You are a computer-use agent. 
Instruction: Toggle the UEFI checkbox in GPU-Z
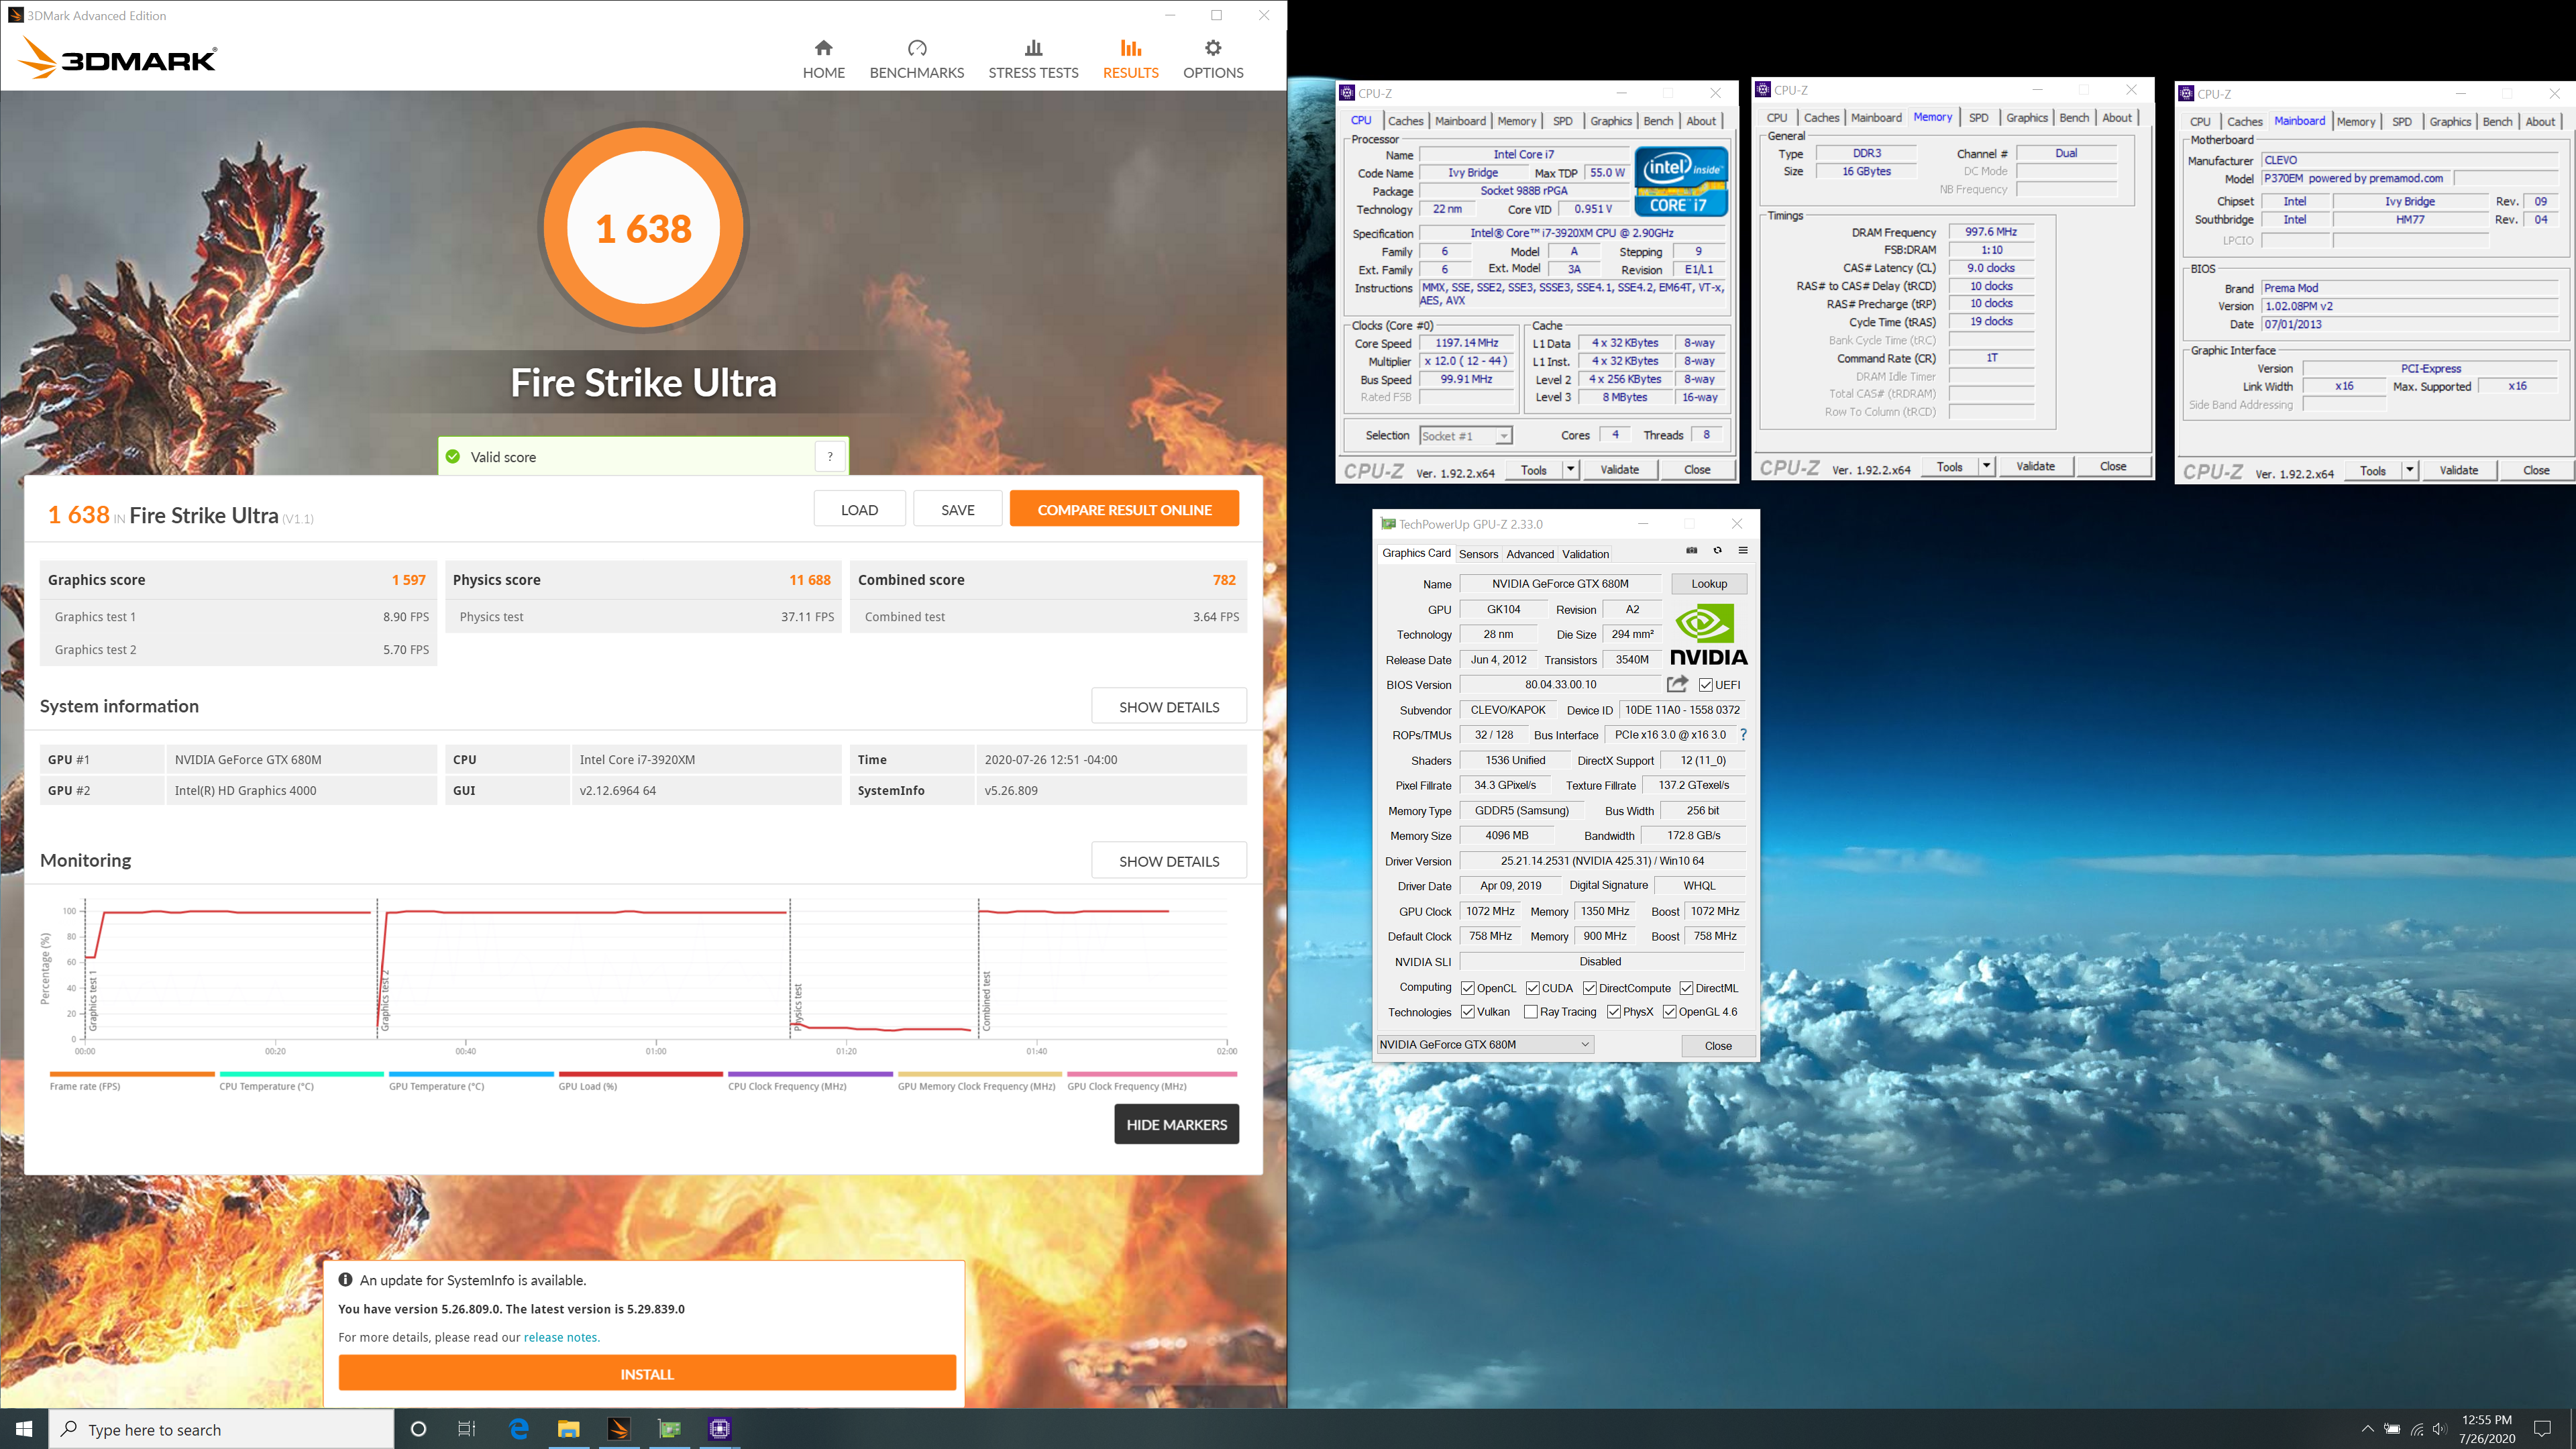coord(1705,685)
